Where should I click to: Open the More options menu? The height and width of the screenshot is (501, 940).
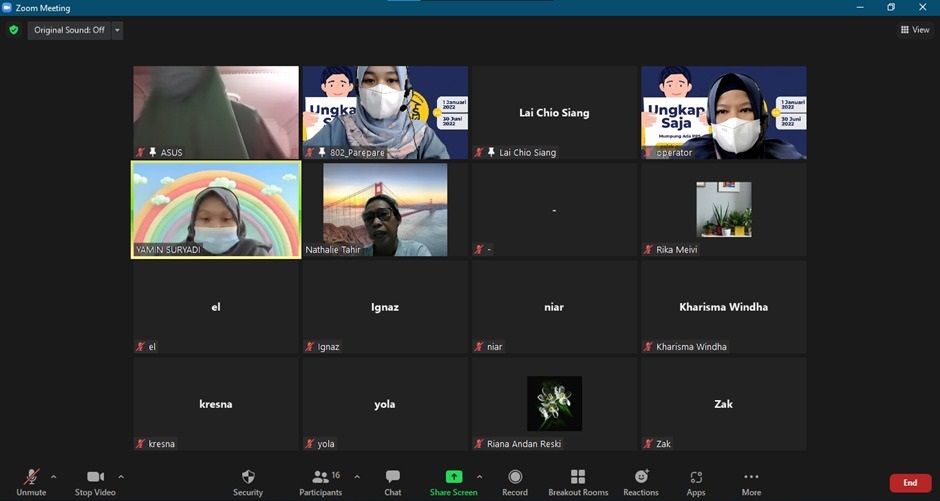pyautogui.click(x=751, y=477)
